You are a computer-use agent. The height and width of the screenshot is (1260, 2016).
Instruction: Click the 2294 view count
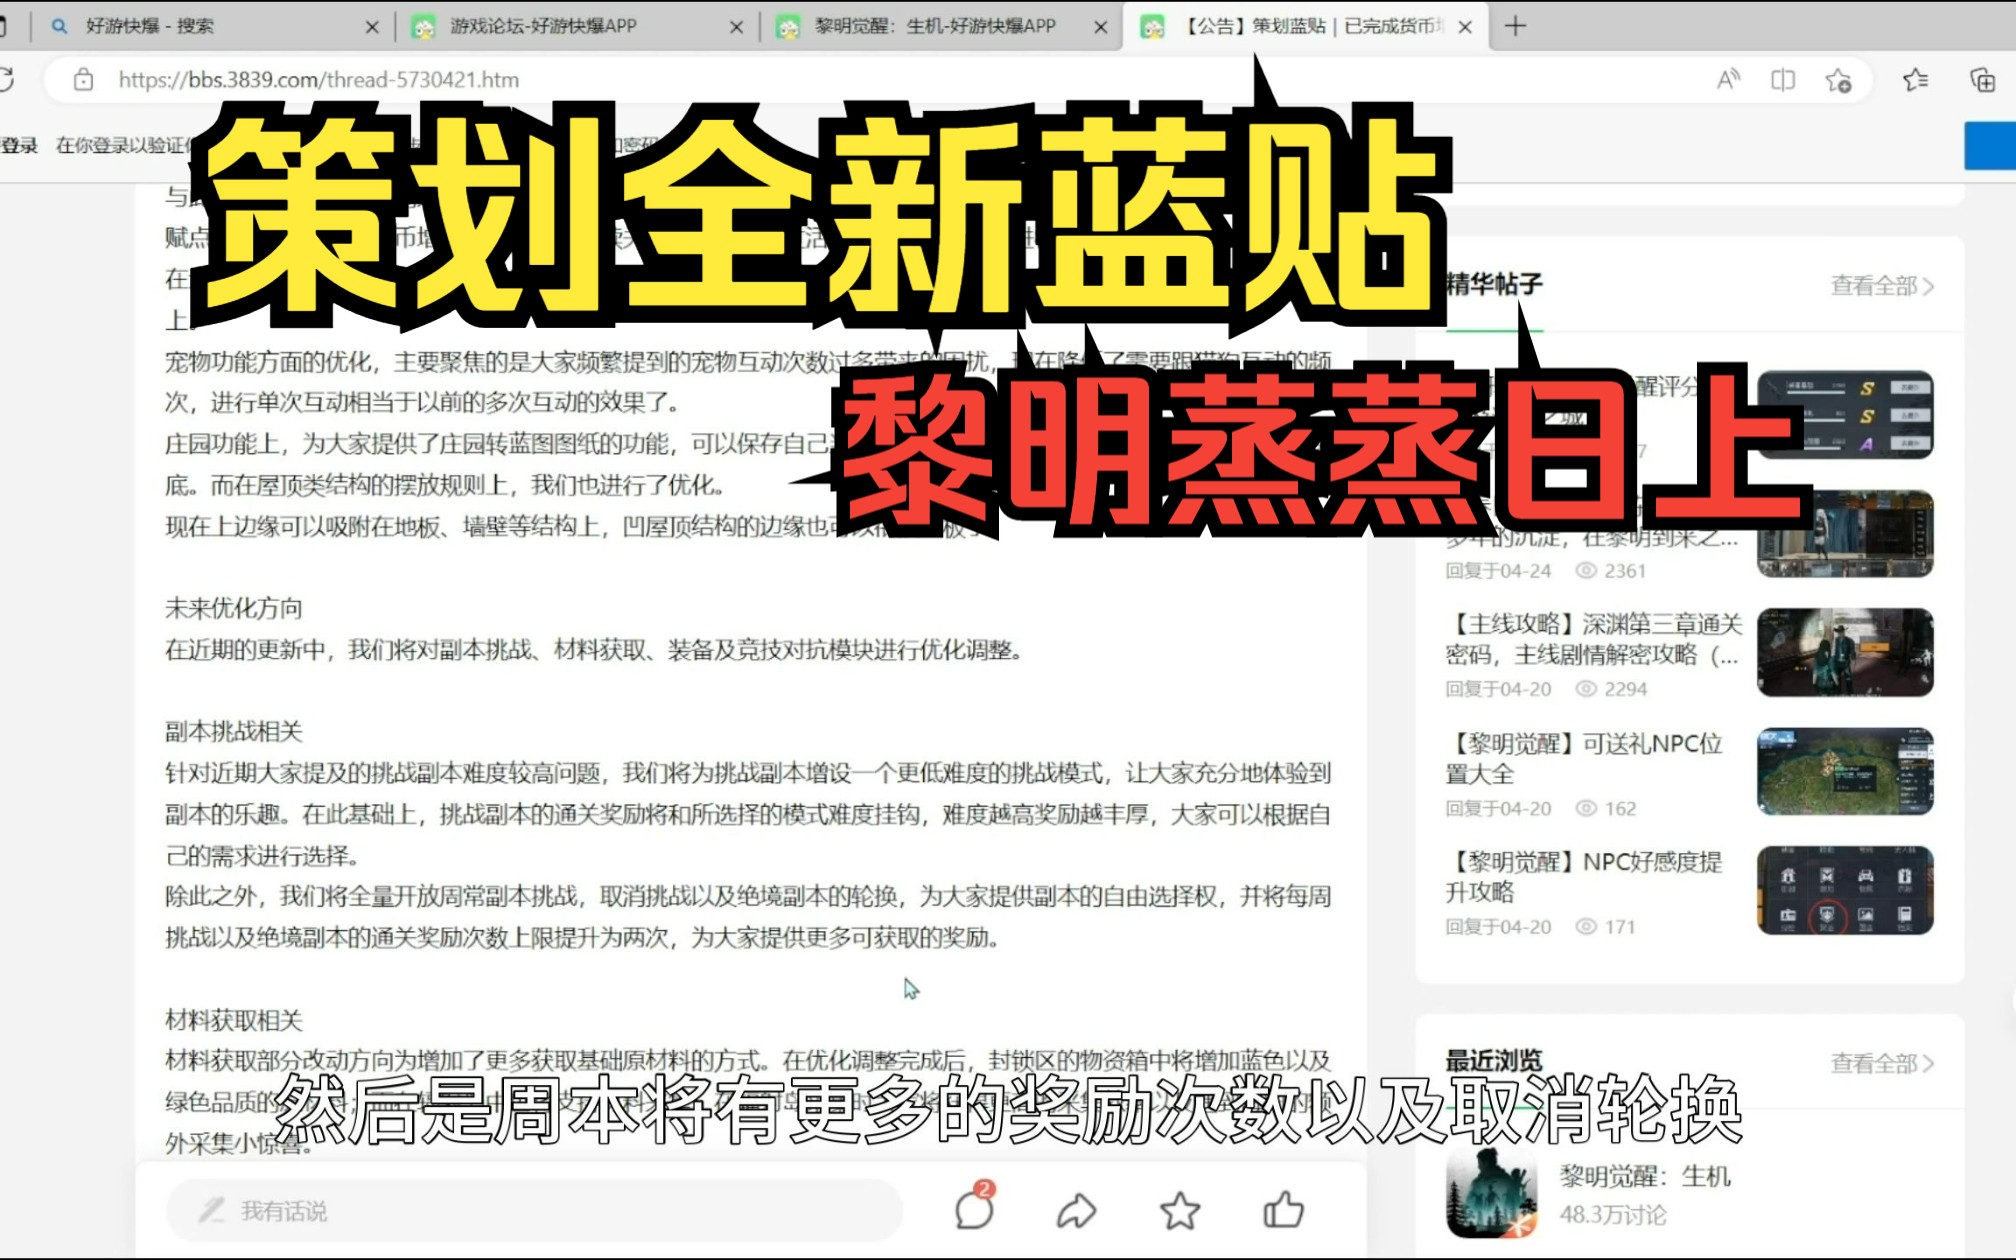[x=1611, y=689]
